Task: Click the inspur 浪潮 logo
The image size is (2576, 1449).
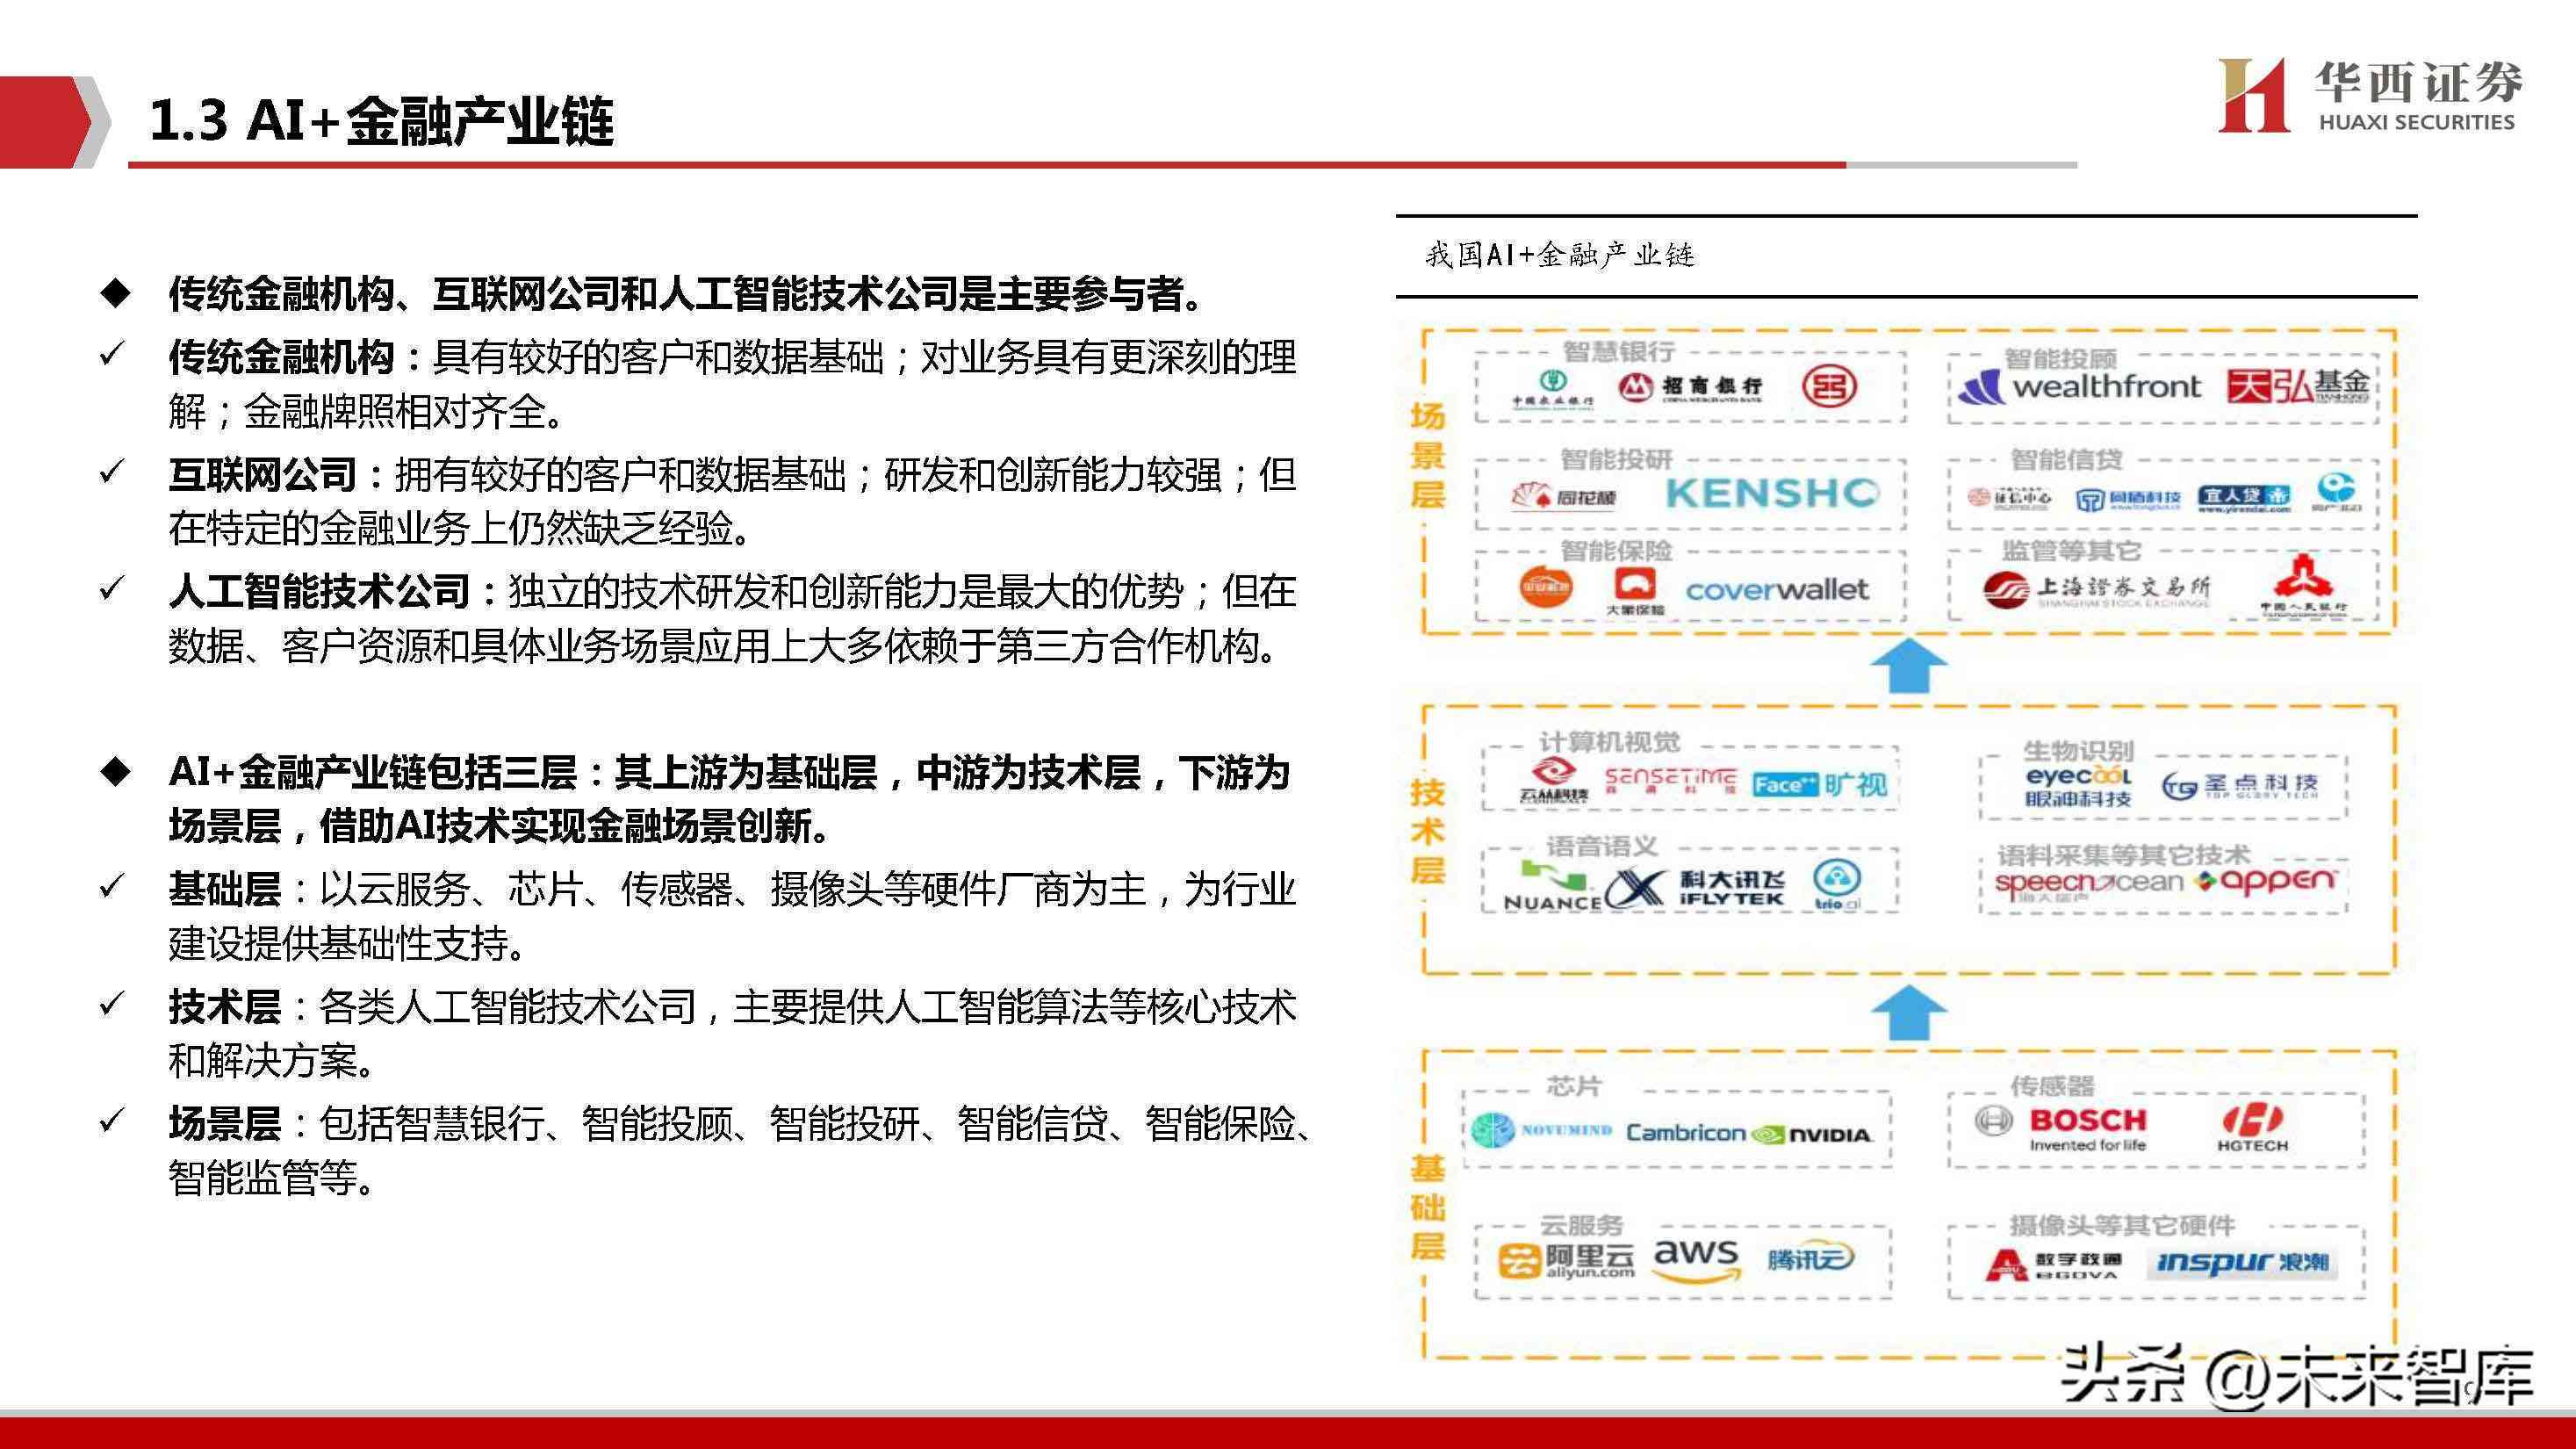Action: [2243, 1263]
